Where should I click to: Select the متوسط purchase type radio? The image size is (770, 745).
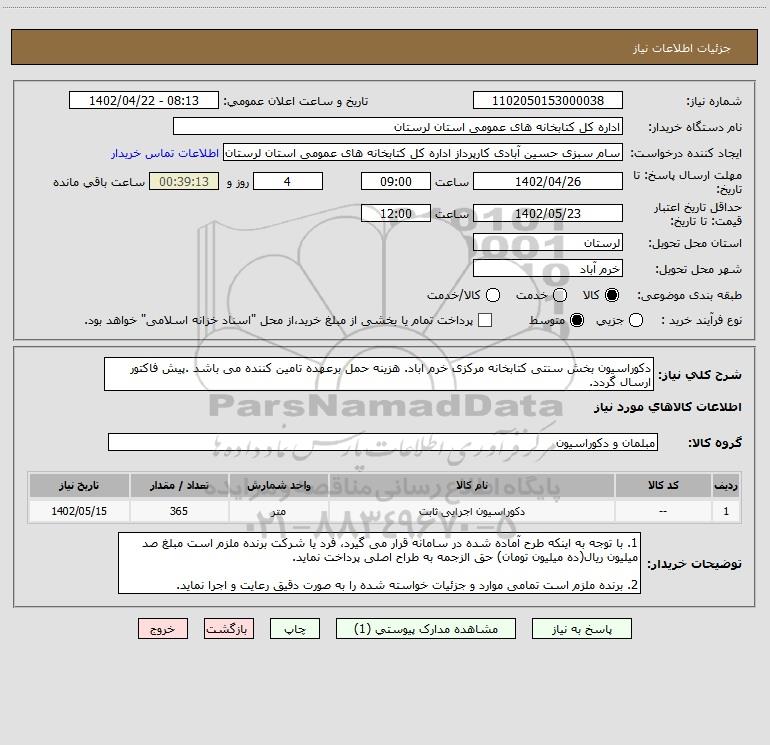tap(577, 320)
